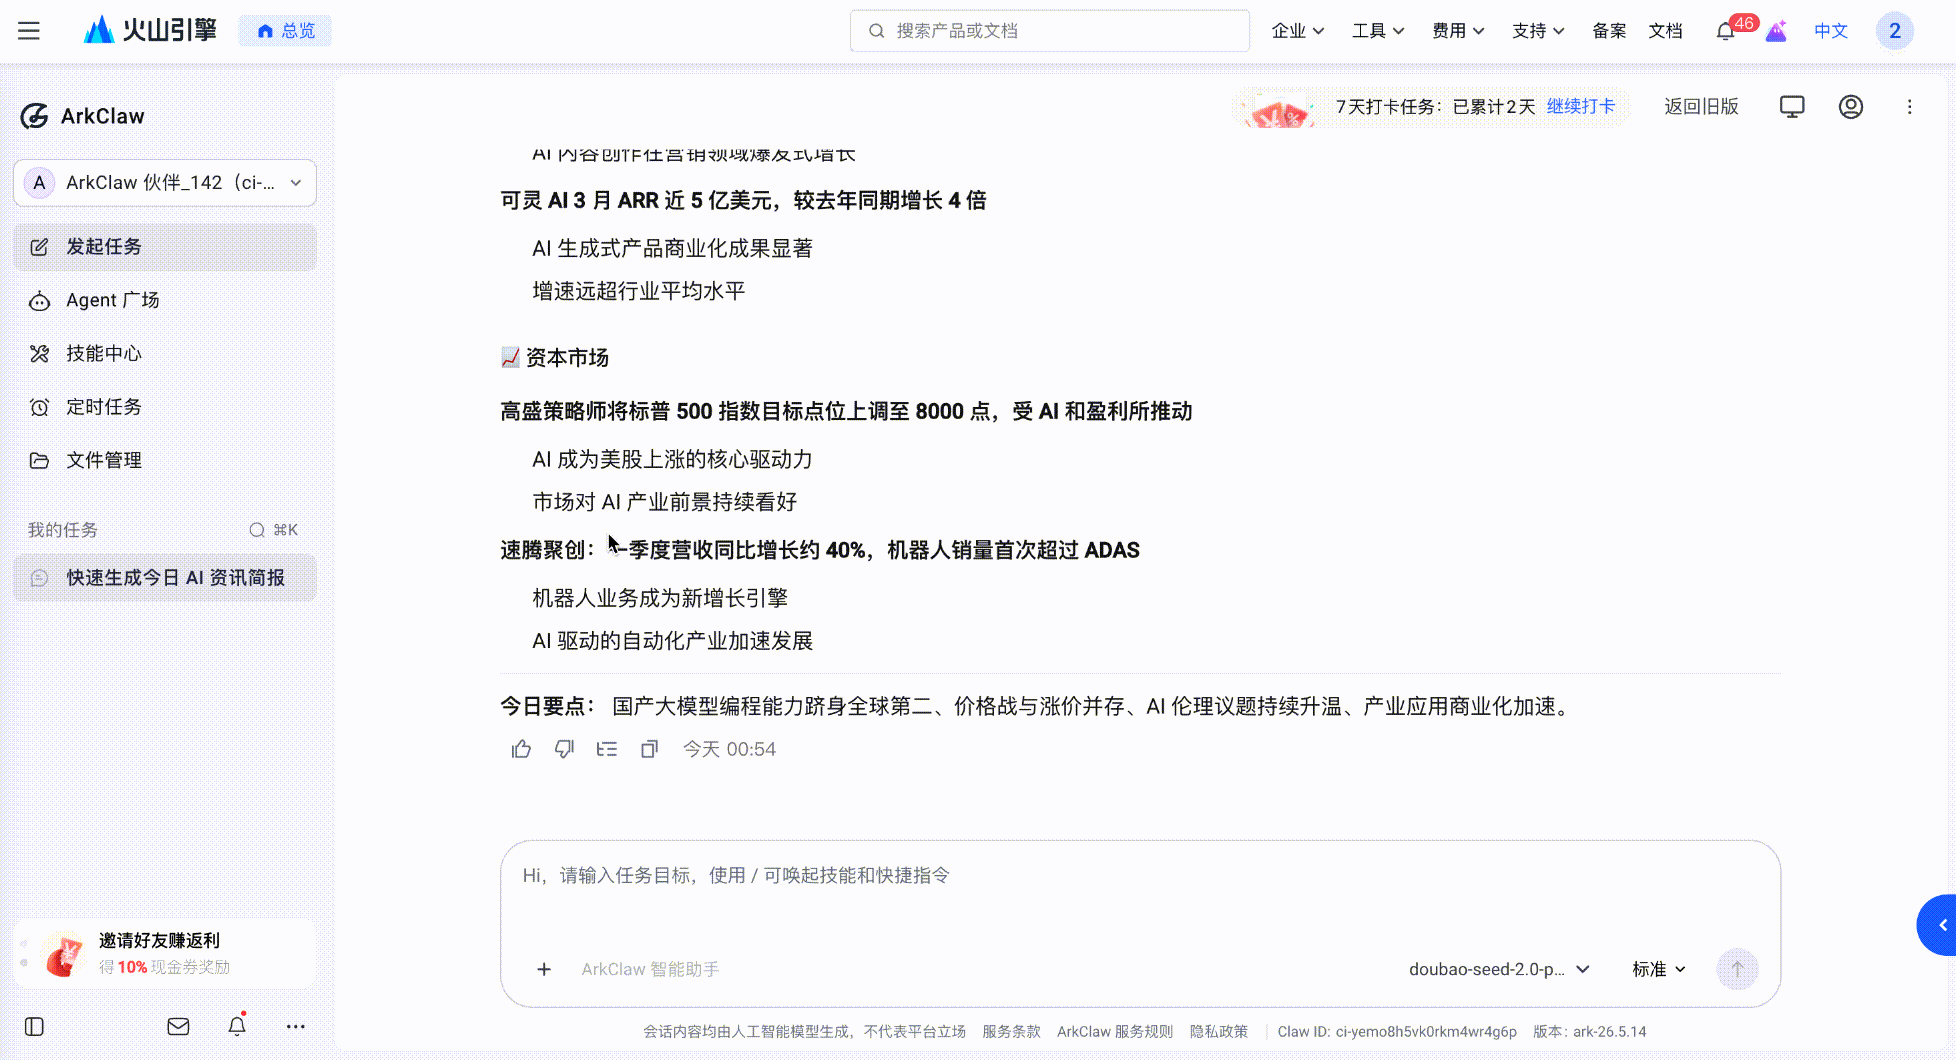Open the sidebar bell notification icon
1956x1060 pixels.
tap(237, 1026)
